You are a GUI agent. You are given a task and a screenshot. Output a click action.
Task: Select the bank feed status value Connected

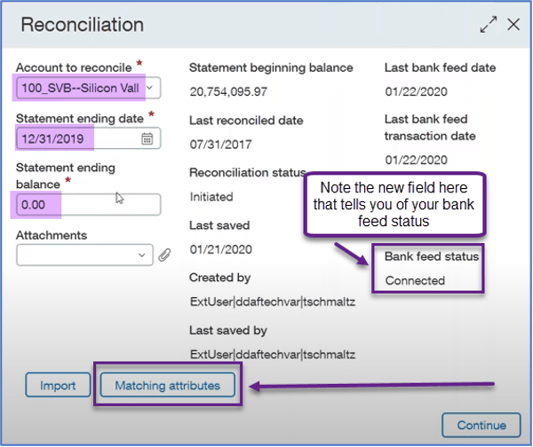pyautogui.click(x=415, y=281)
